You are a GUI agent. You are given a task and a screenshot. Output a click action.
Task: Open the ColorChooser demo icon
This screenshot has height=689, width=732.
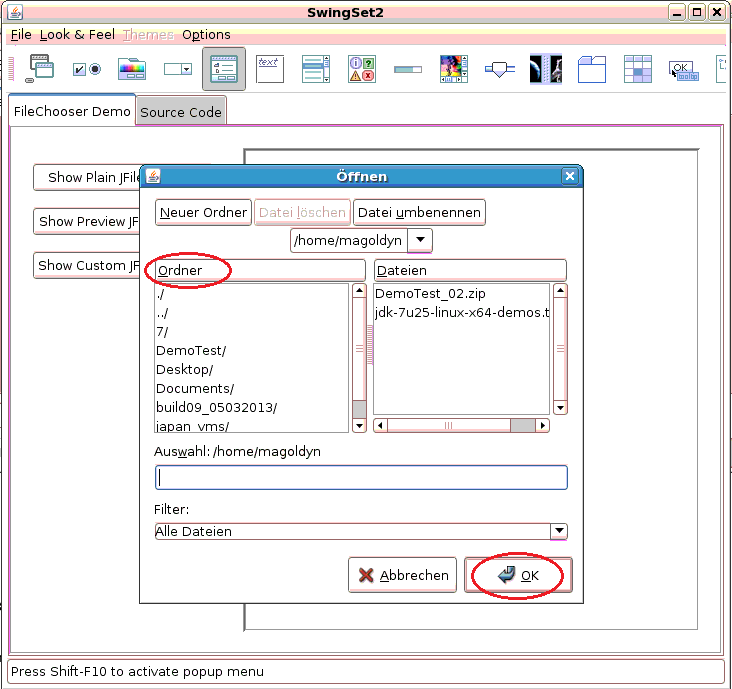132,69
